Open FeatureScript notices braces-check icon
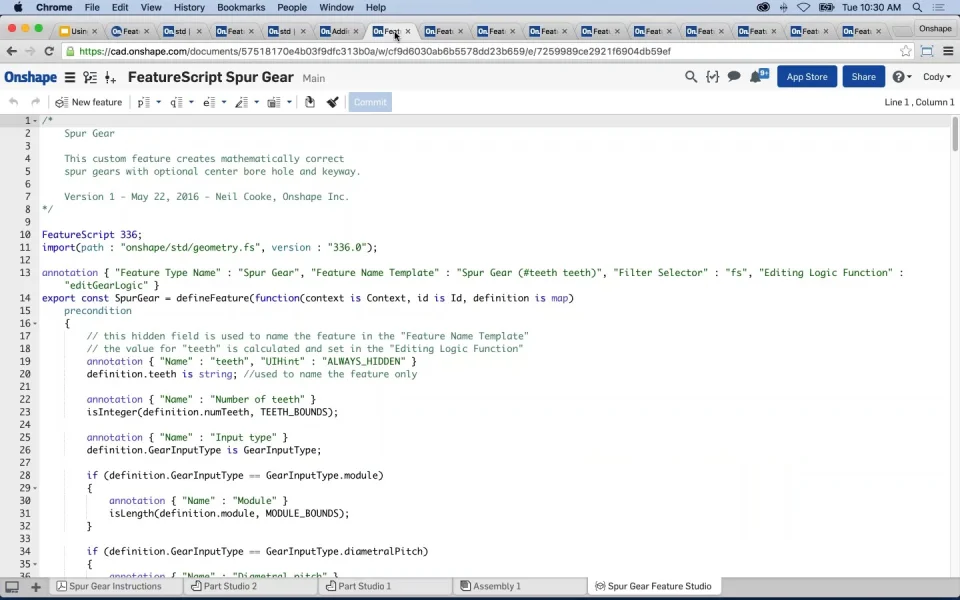 tap(712, 77)
